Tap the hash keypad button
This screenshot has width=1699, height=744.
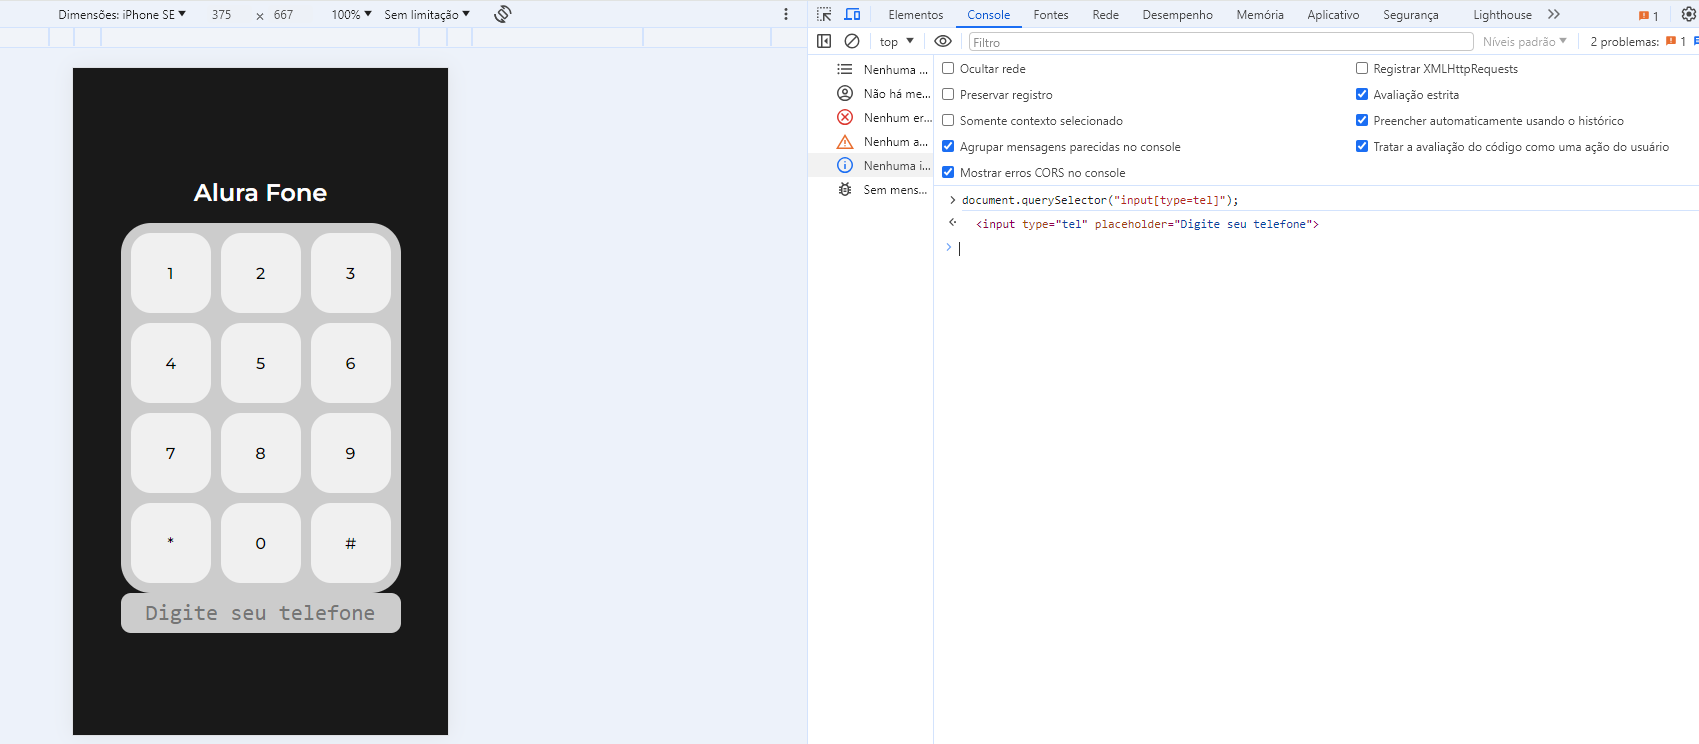(351, 543)
